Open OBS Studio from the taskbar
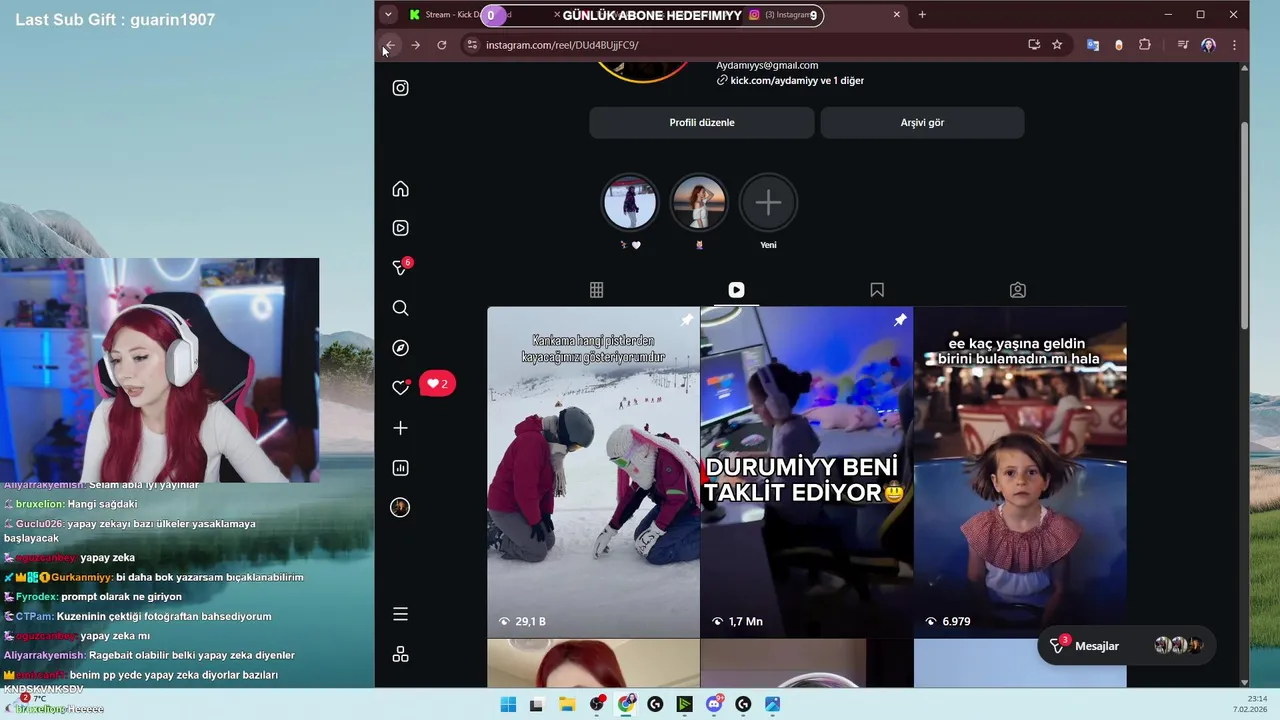 [597, 704]
